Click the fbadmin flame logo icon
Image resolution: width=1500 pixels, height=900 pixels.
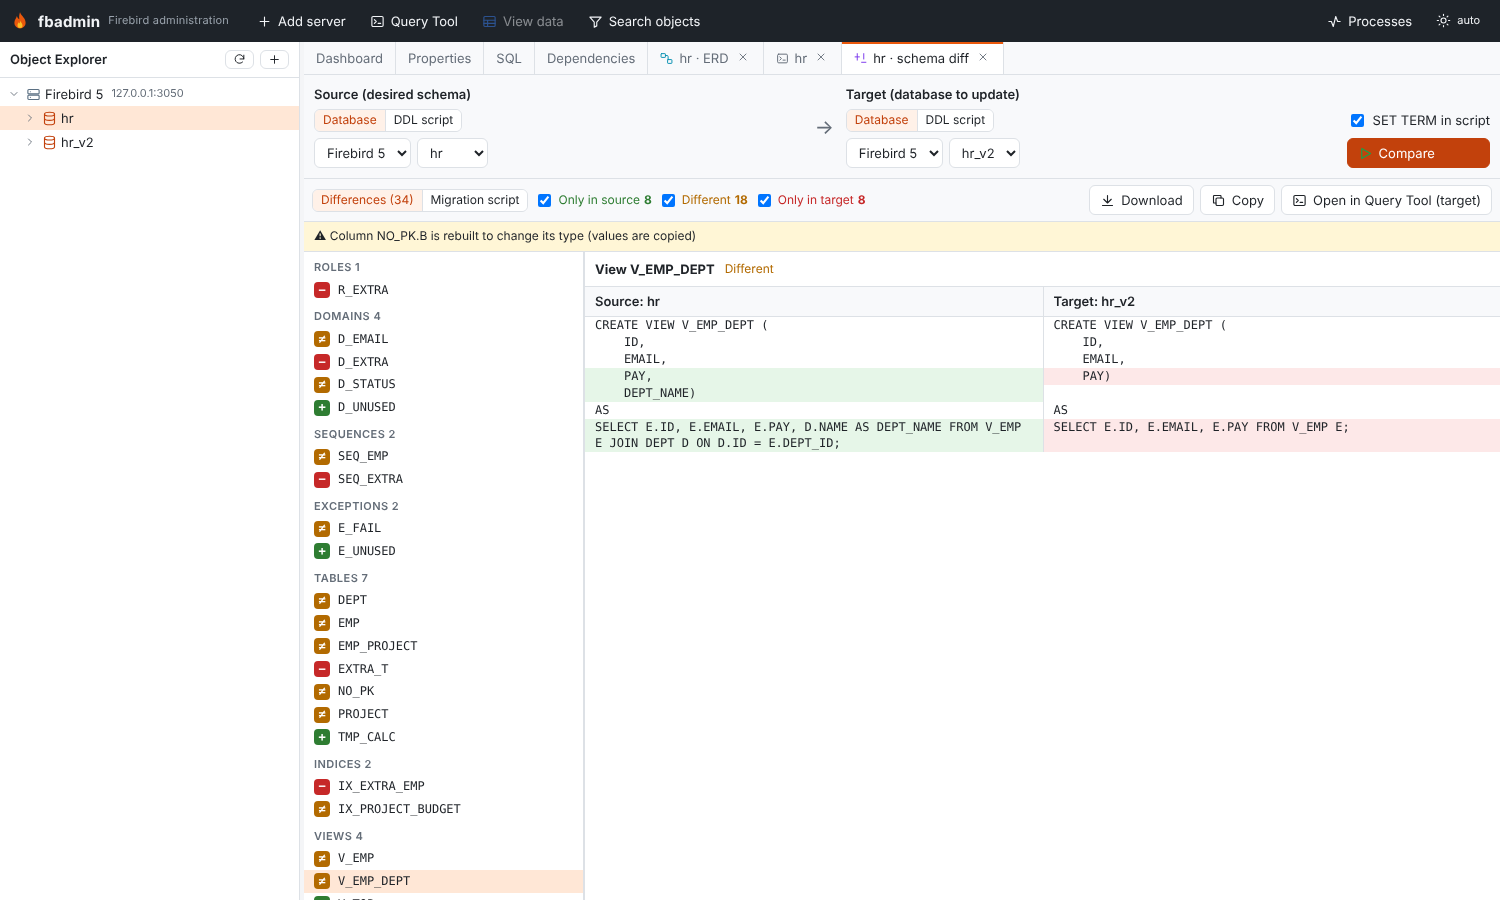pos(20,21)
